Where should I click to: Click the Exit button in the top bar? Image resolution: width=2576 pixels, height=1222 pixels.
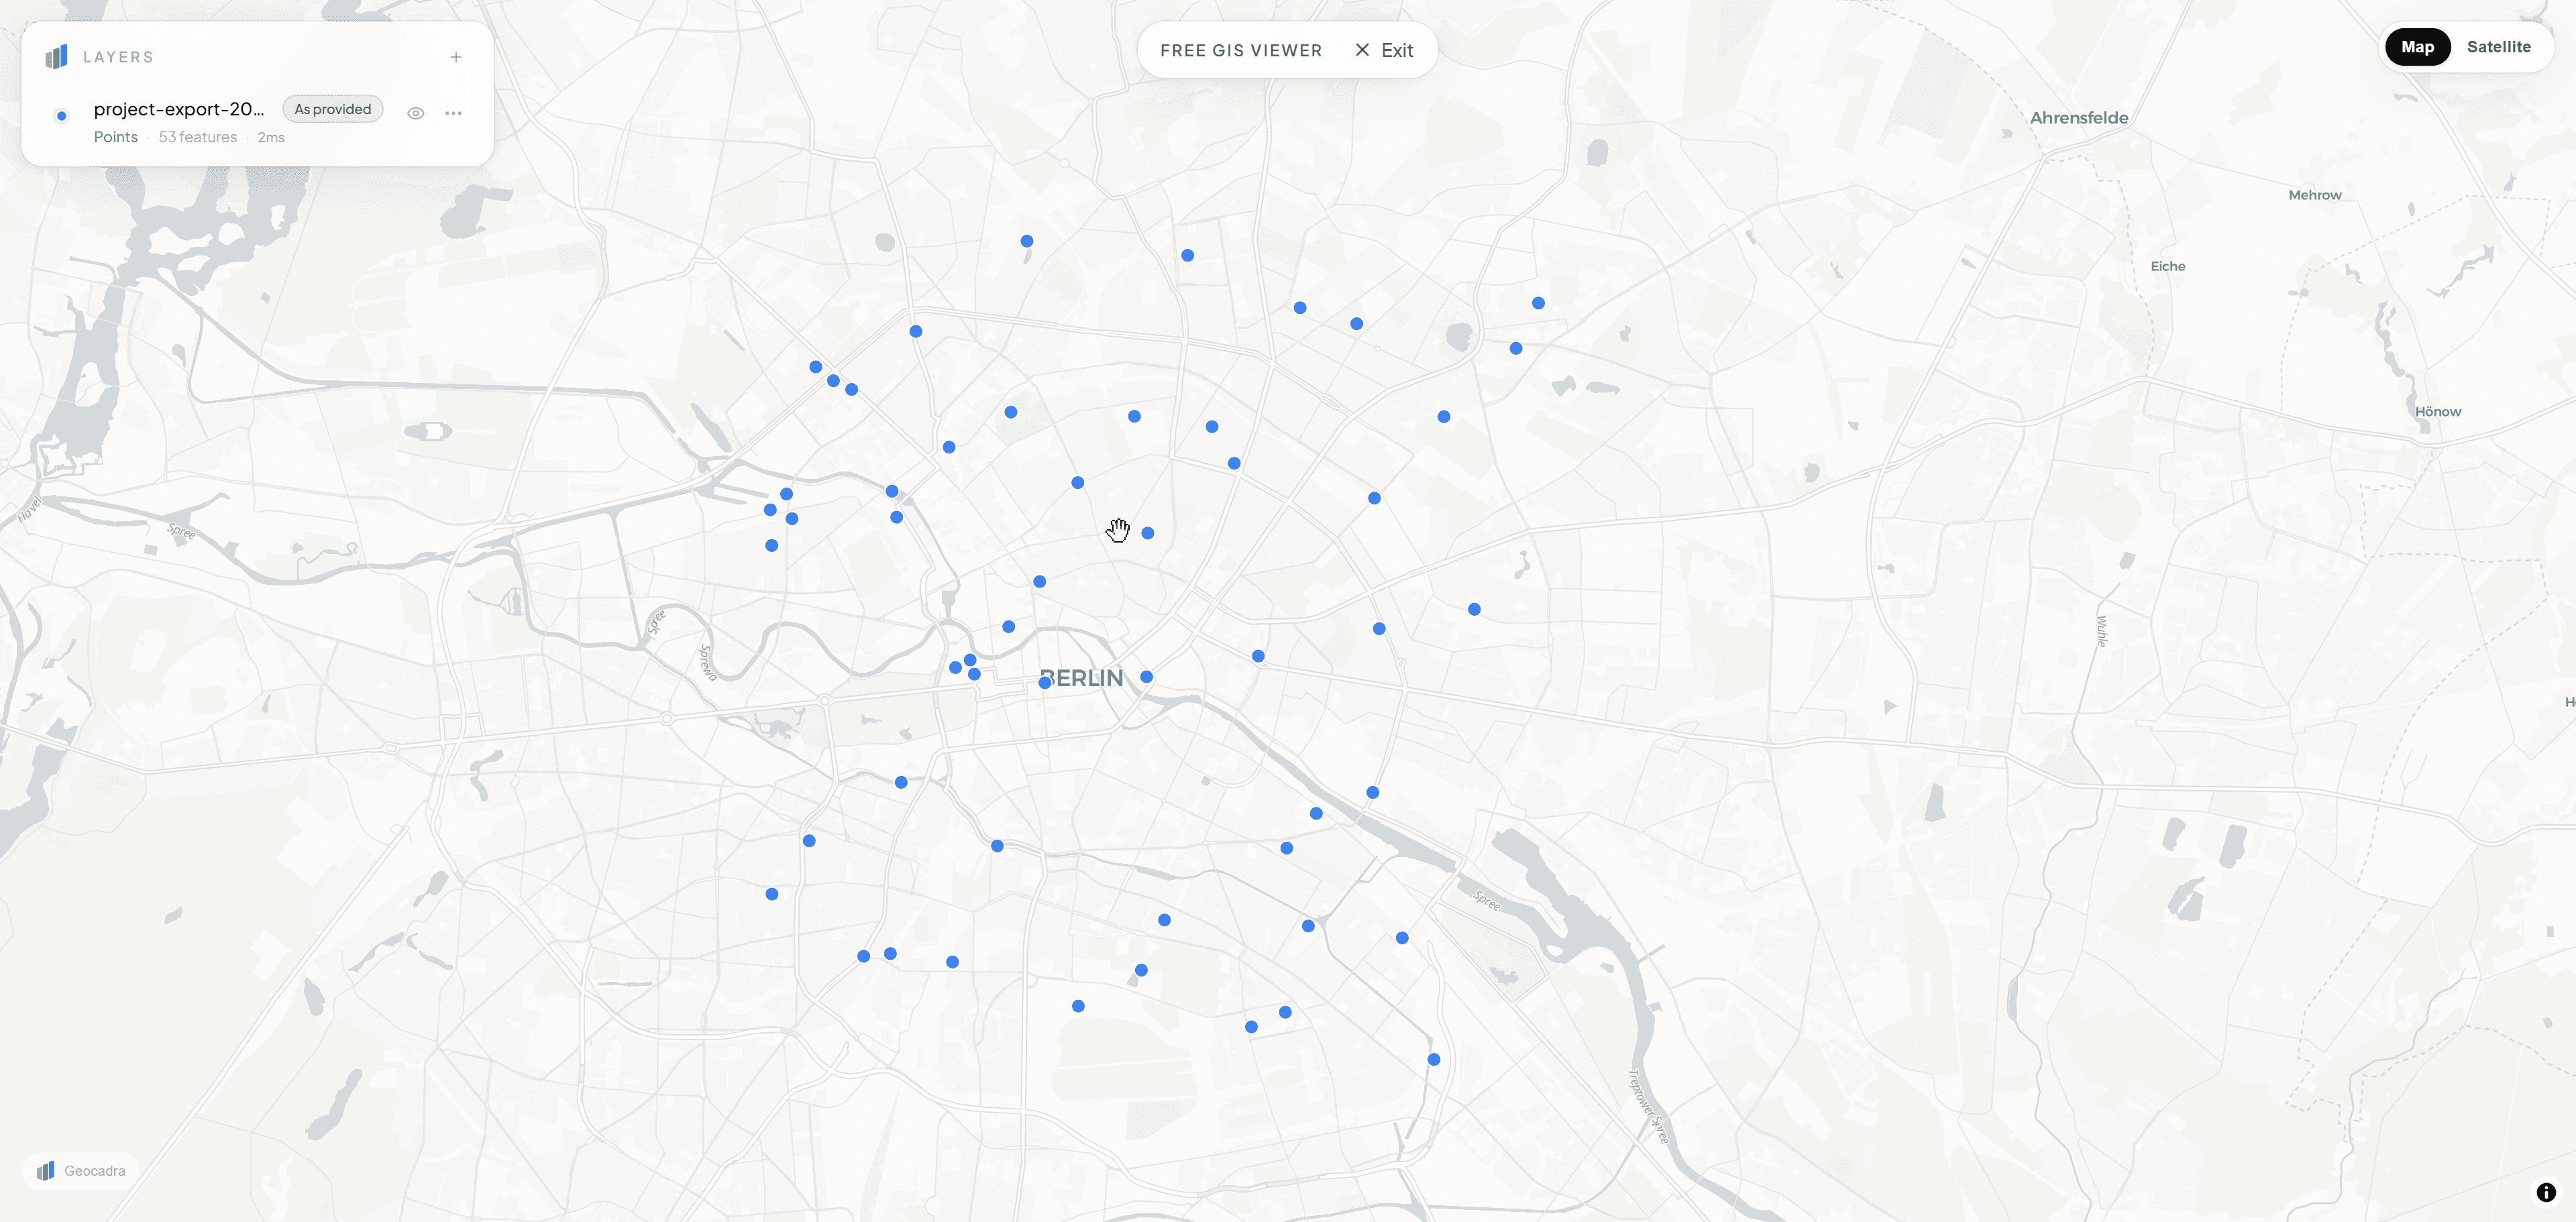[1396, 49]
